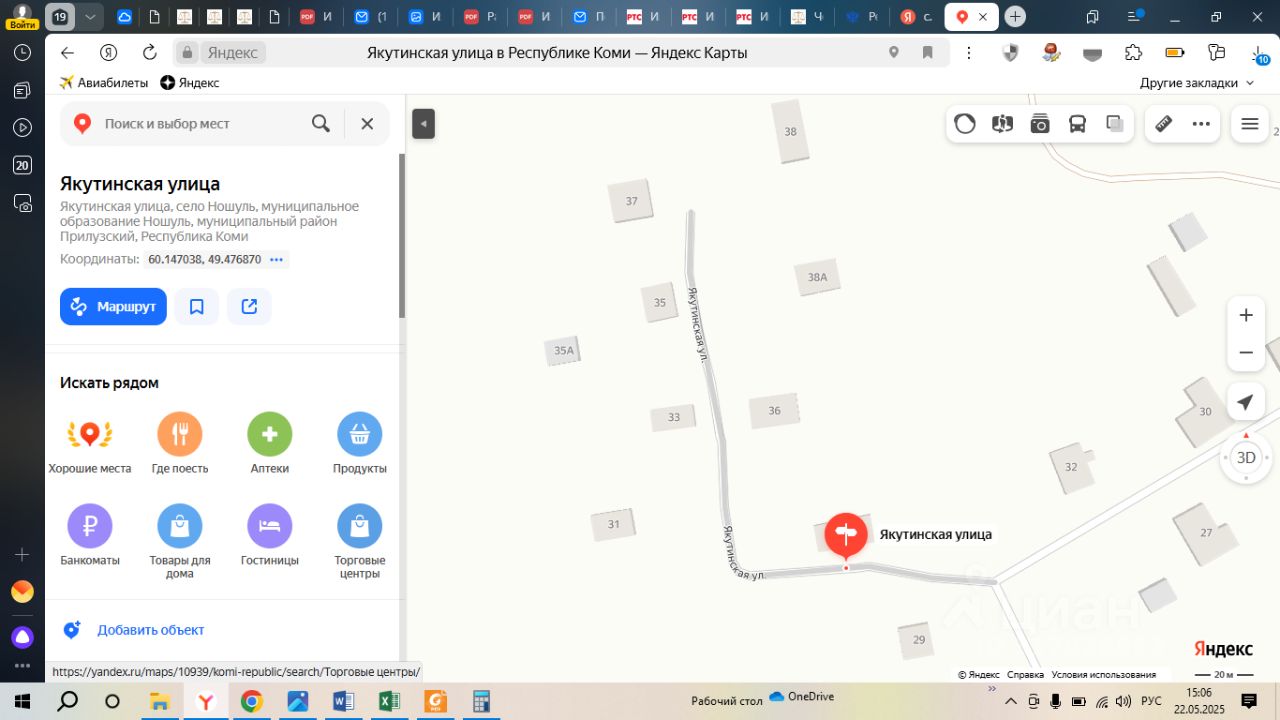Viewport: 1280px width, 720px height.
Task: Find nearby Гостиницы
Action: click(x=270, y=535)
